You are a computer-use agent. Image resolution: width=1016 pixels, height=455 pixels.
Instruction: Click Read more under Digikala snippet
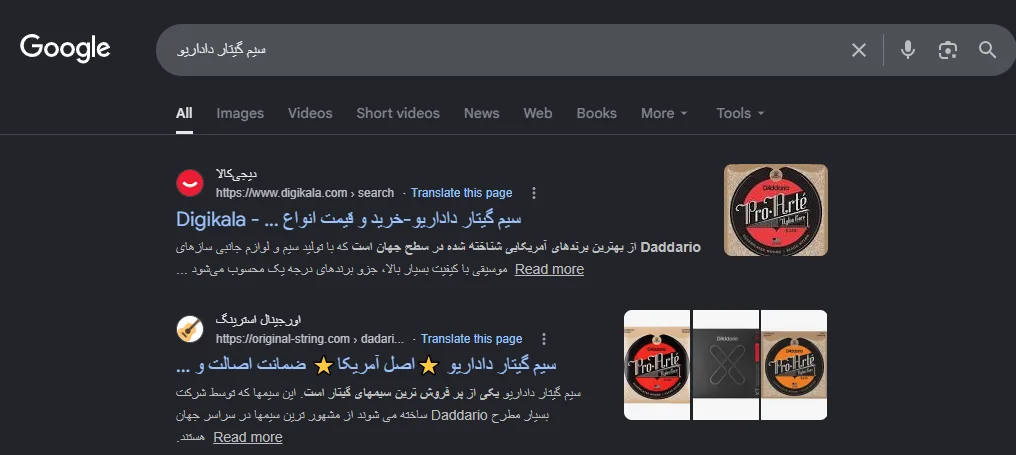pos(549,269)
